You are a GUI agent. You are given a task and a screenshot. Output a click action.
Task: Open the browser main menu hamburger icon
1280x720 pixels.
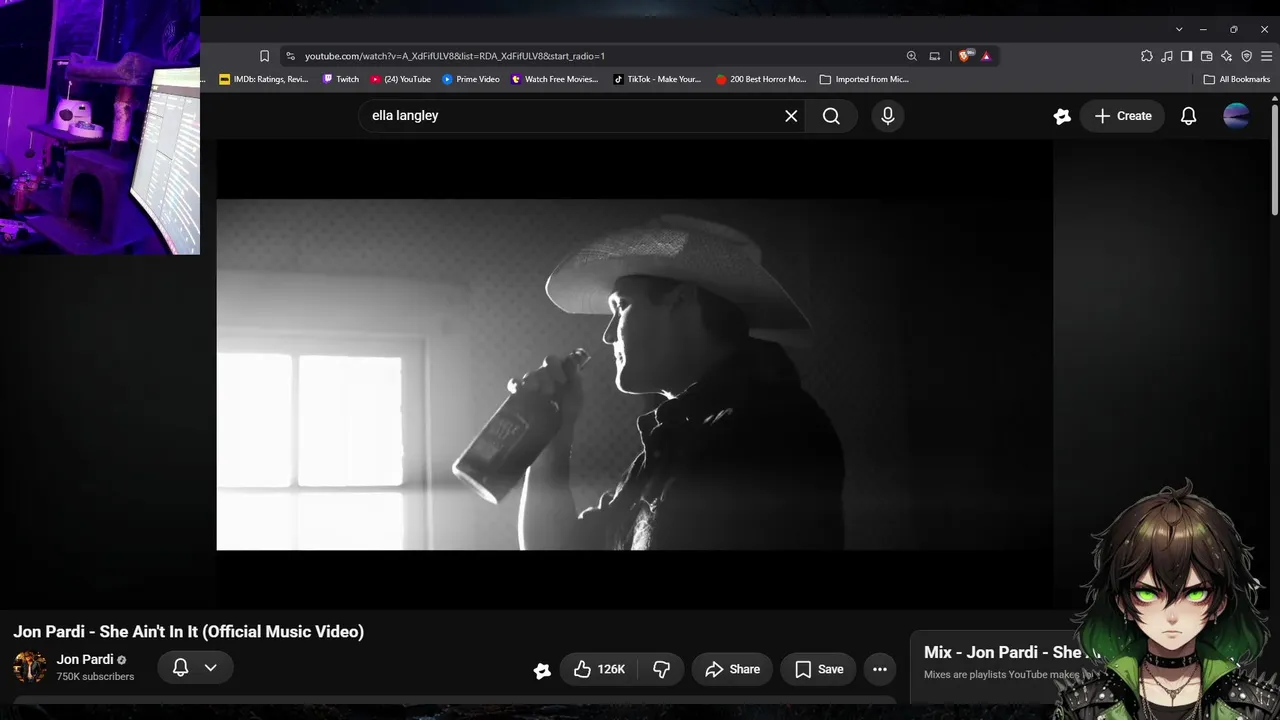point(1267,56)
